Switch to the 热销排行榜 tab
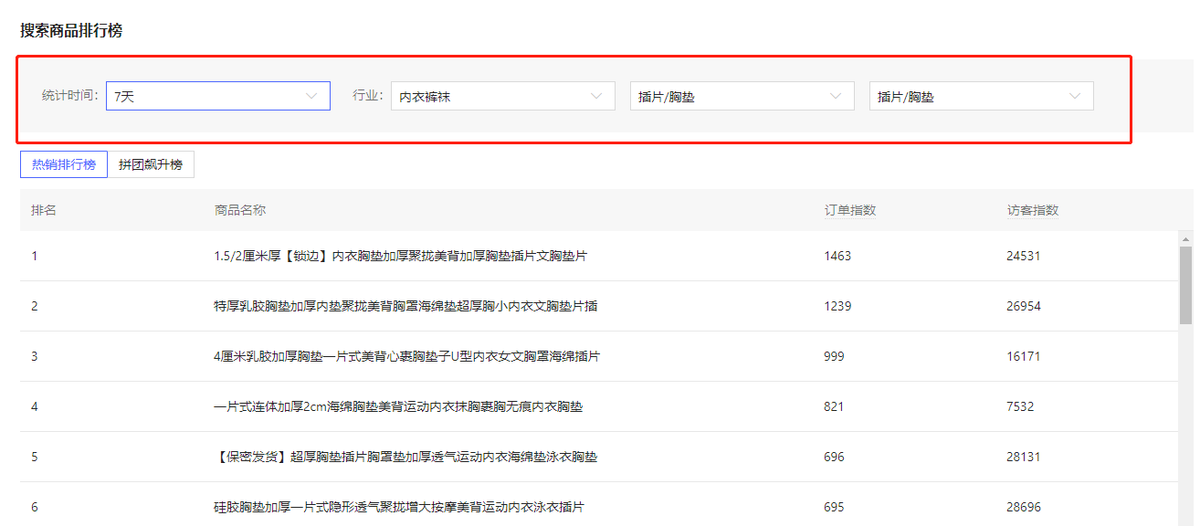 coord(64,165)
